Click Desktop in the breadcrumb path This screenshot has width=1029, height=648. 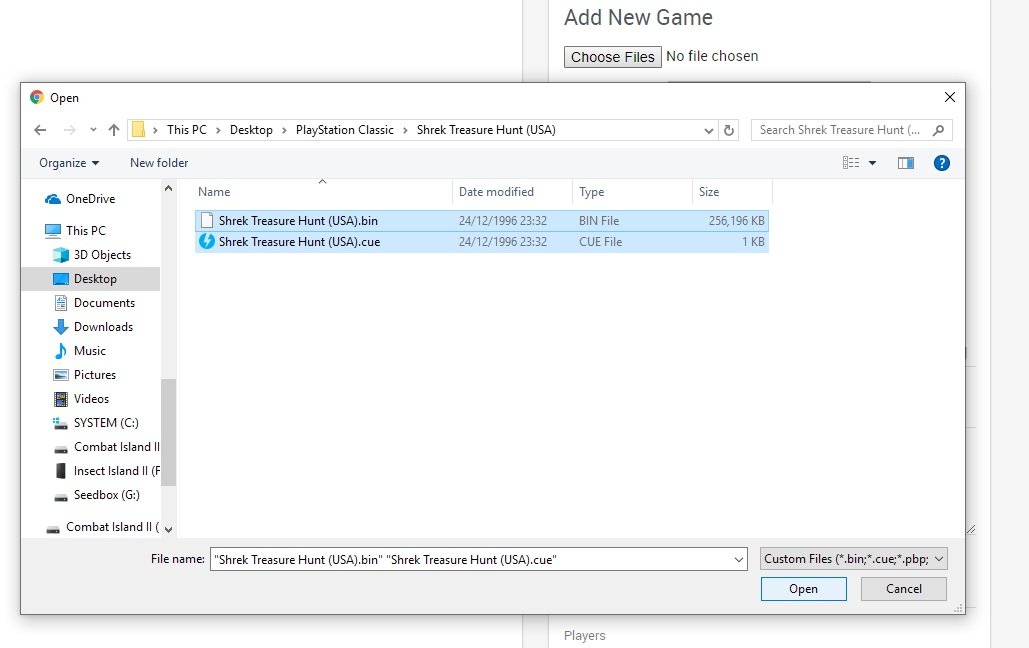tap(251, 130)
